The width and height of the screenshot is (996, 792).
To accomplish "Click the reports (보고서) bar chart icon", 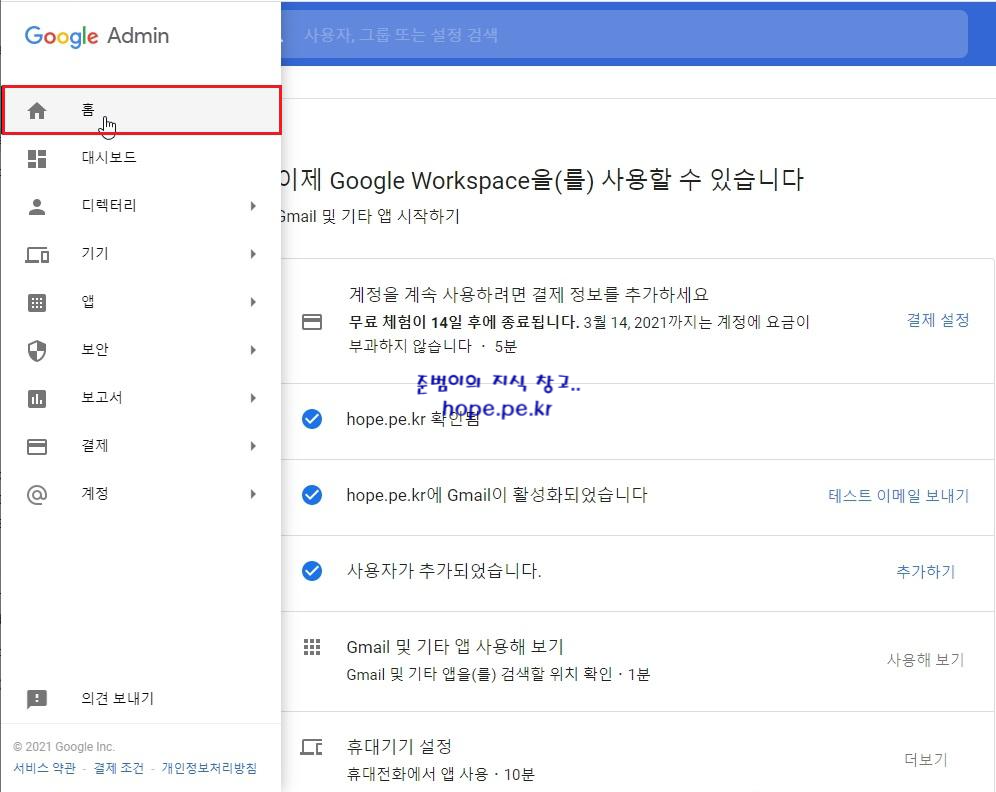I will [37, 399].
